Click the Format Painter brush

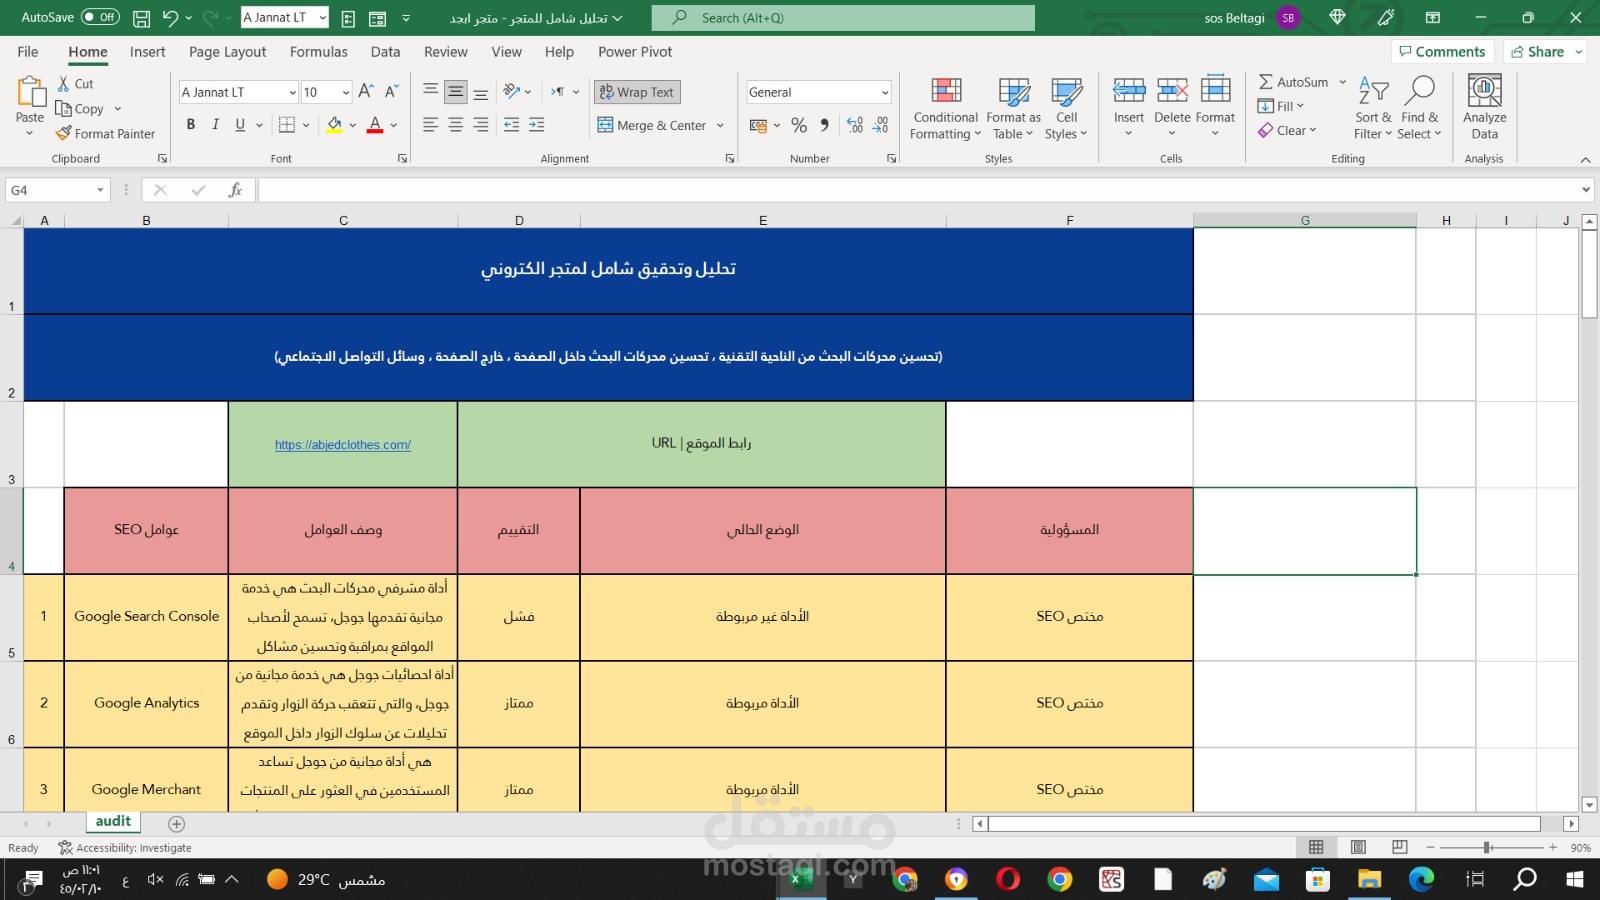pyautogui.click(x=106, y=134)
